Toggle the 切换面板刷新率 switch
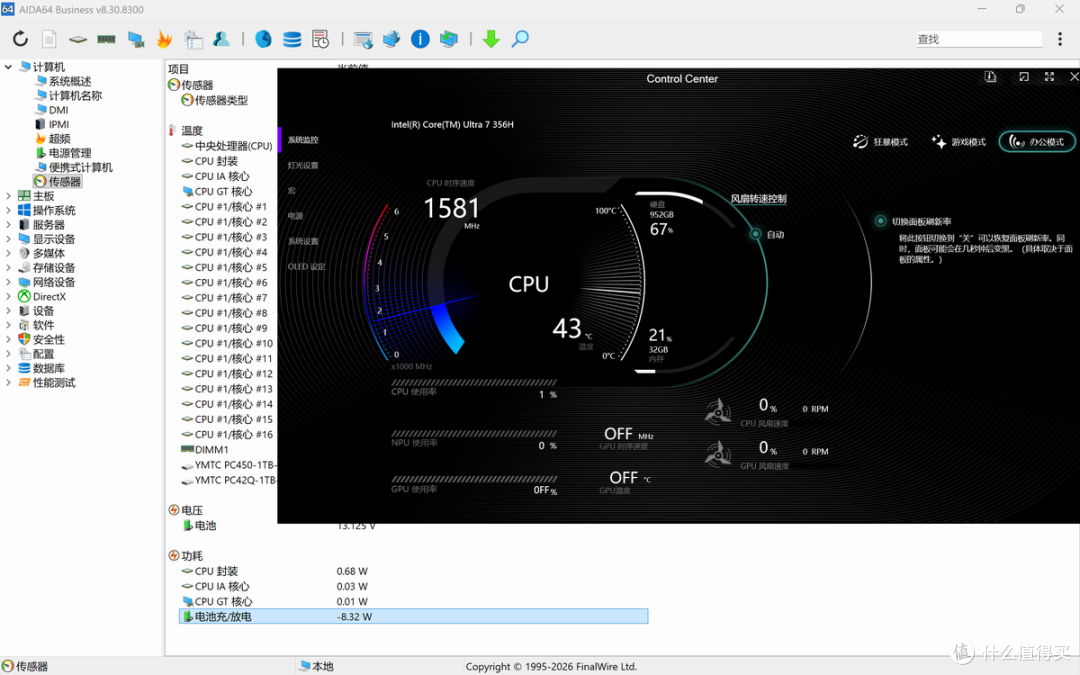1080x675 pixels. tap(880, 221)
